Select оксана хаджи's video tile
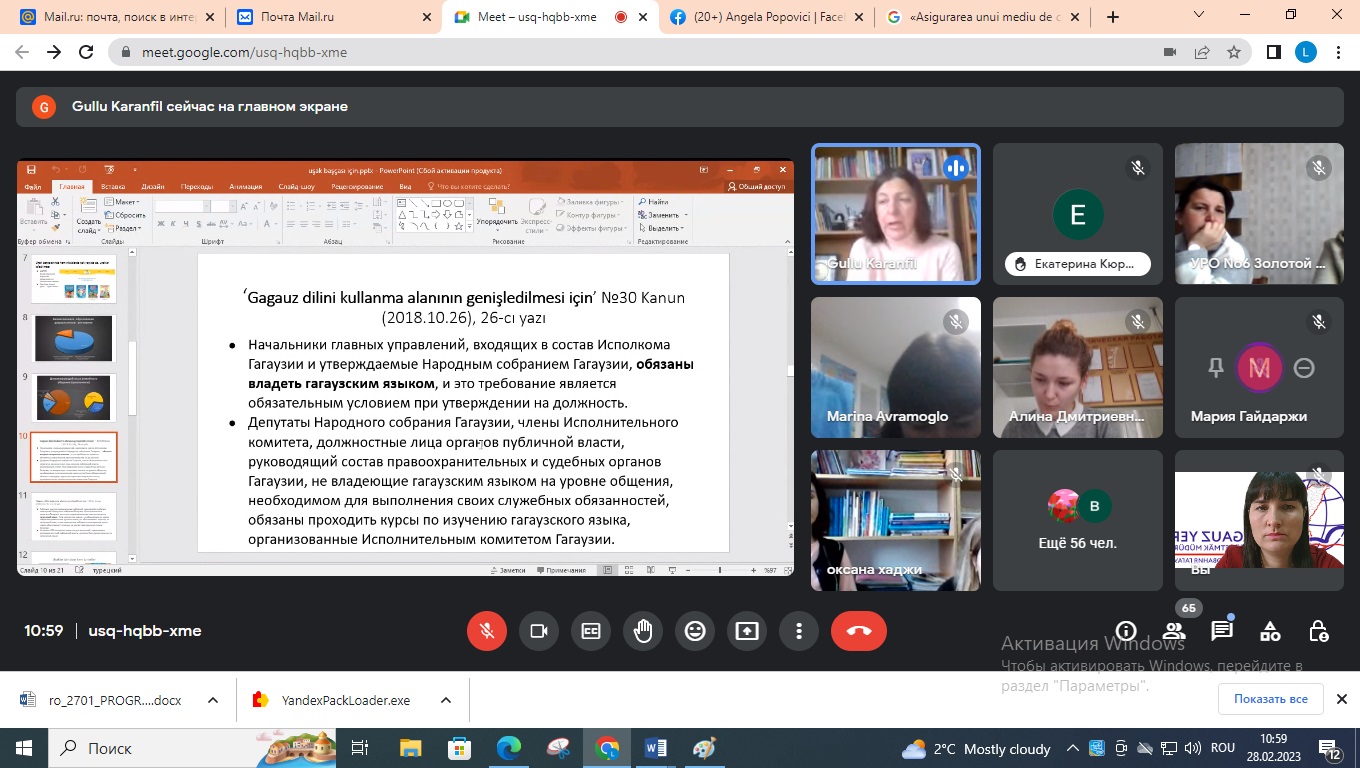Screen dimensions: 1360x768 coord(896,520)
